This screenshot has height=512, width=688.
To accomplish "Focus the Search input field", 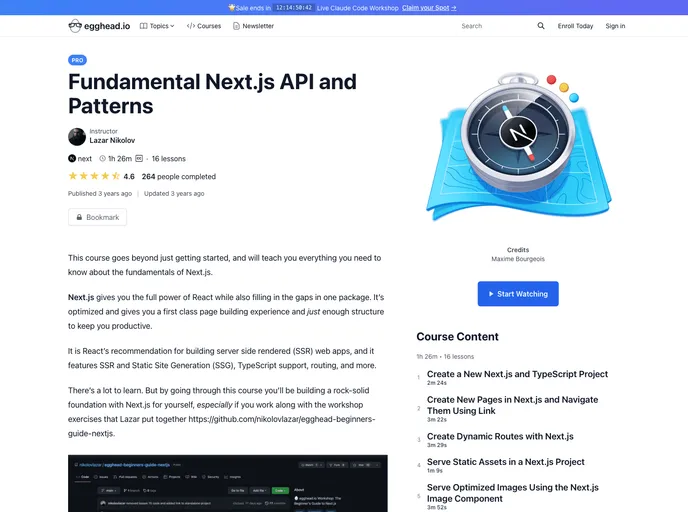I will coord(496,26).
